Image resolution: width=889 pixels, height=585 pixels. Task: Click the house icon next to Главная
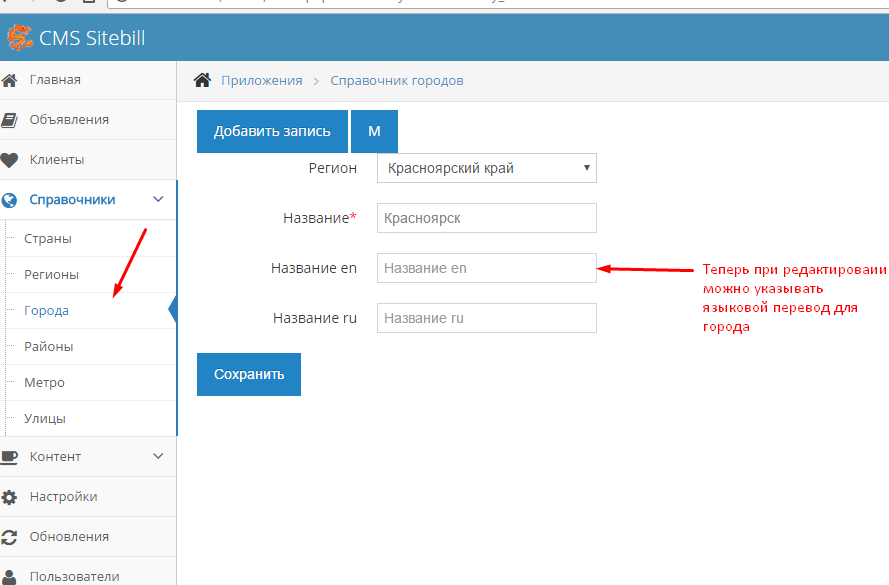10,80
